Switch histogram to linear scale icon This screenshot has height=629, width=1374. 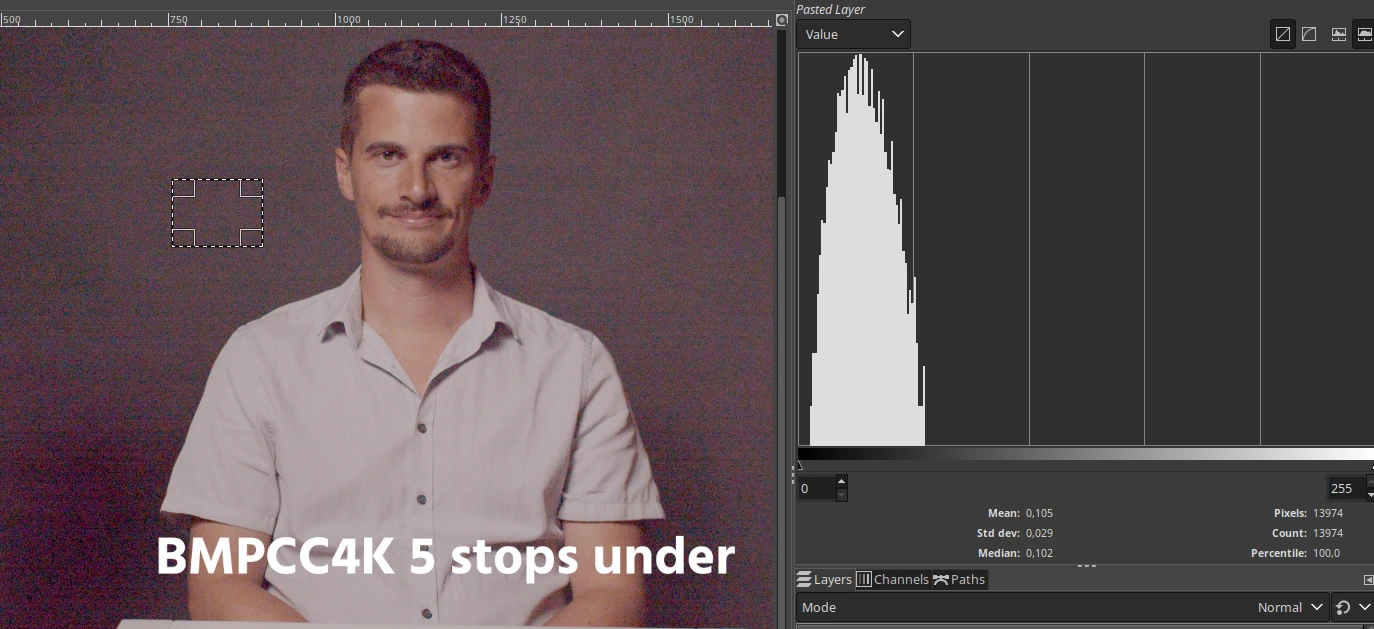pyautogui.click(x=1339, y=34)
